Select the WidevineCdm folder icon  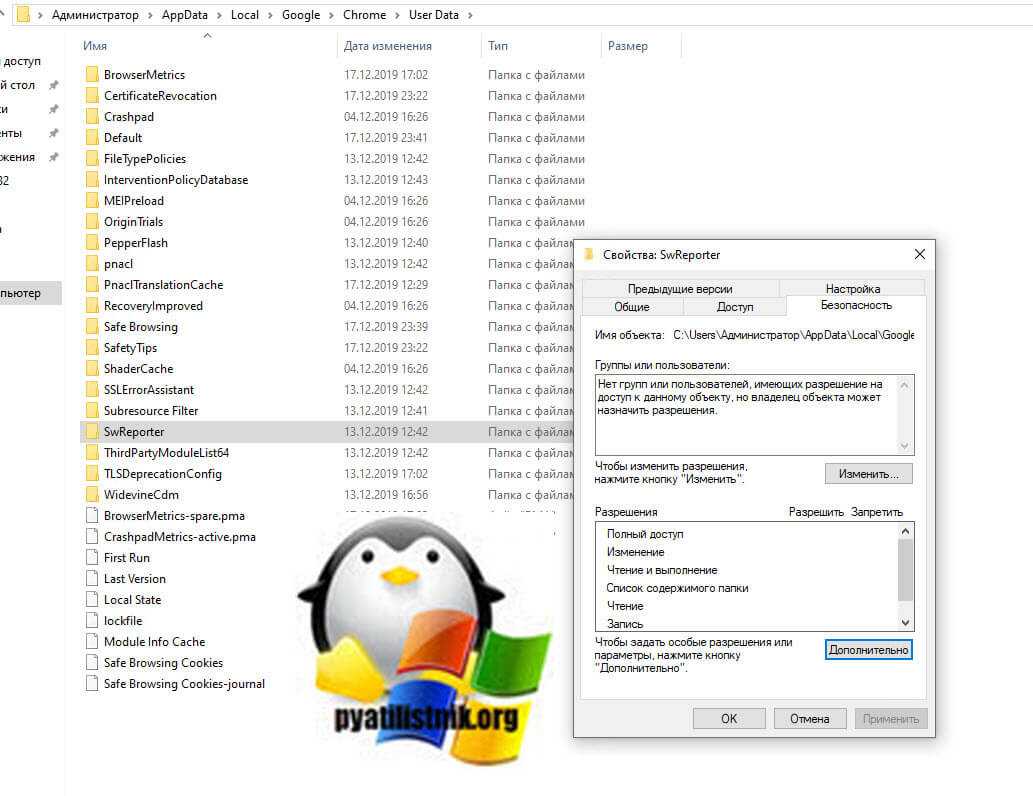pos(92,495)
